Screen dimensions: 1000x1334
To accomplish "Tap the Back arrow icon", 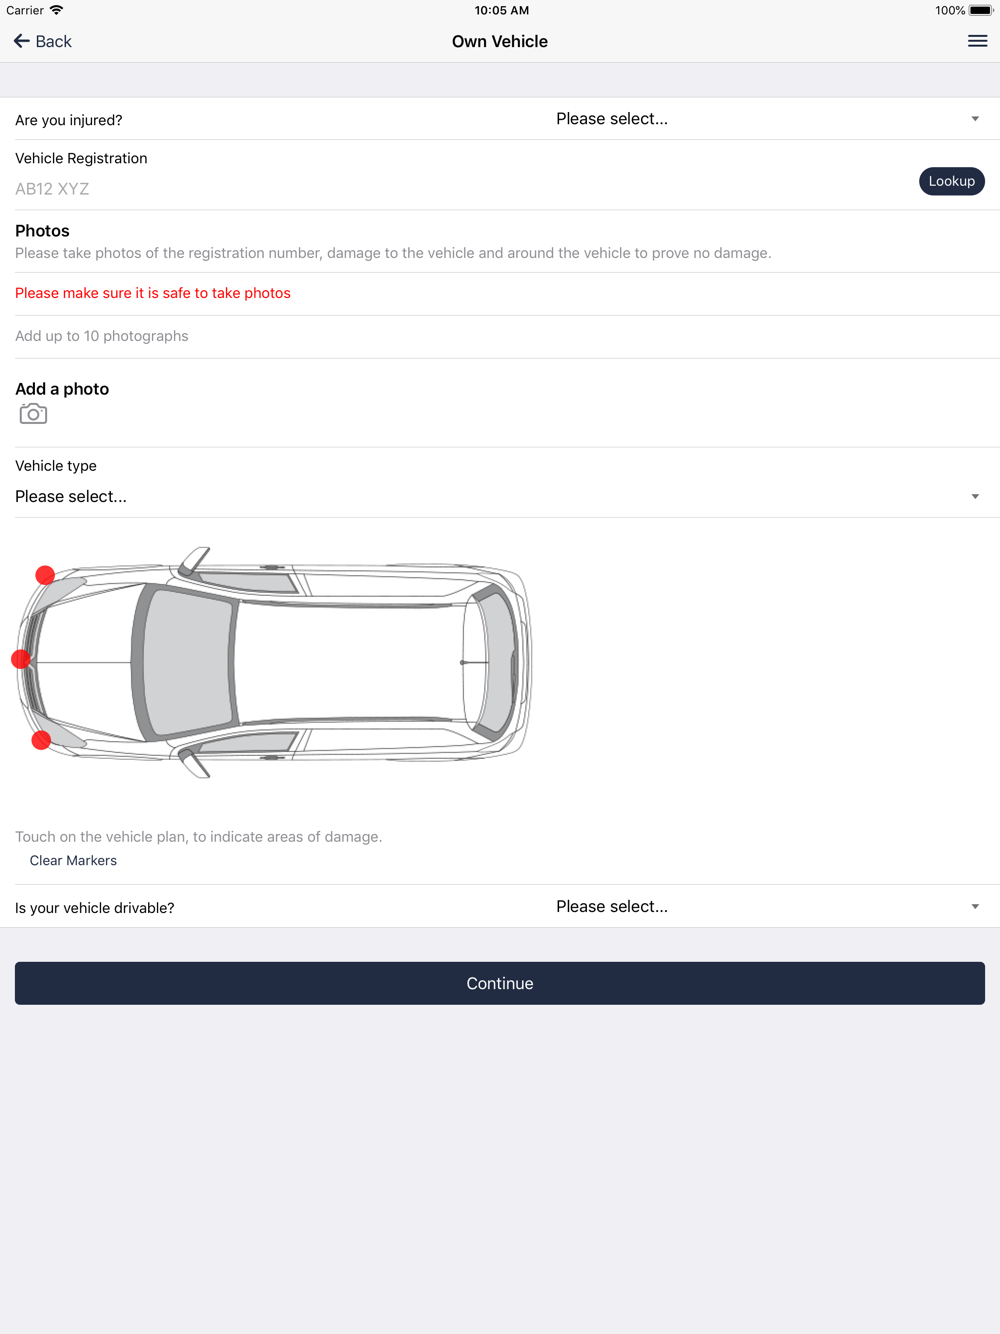I will [x=21, y=41].
